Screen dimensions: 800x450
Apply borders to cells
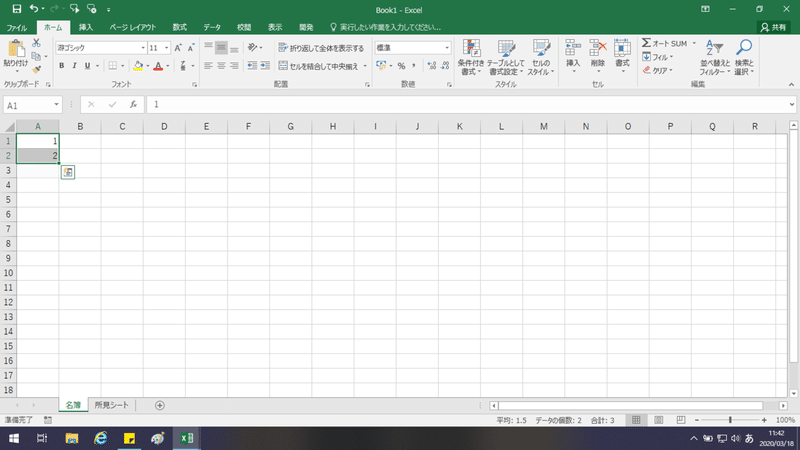(113, 66)
